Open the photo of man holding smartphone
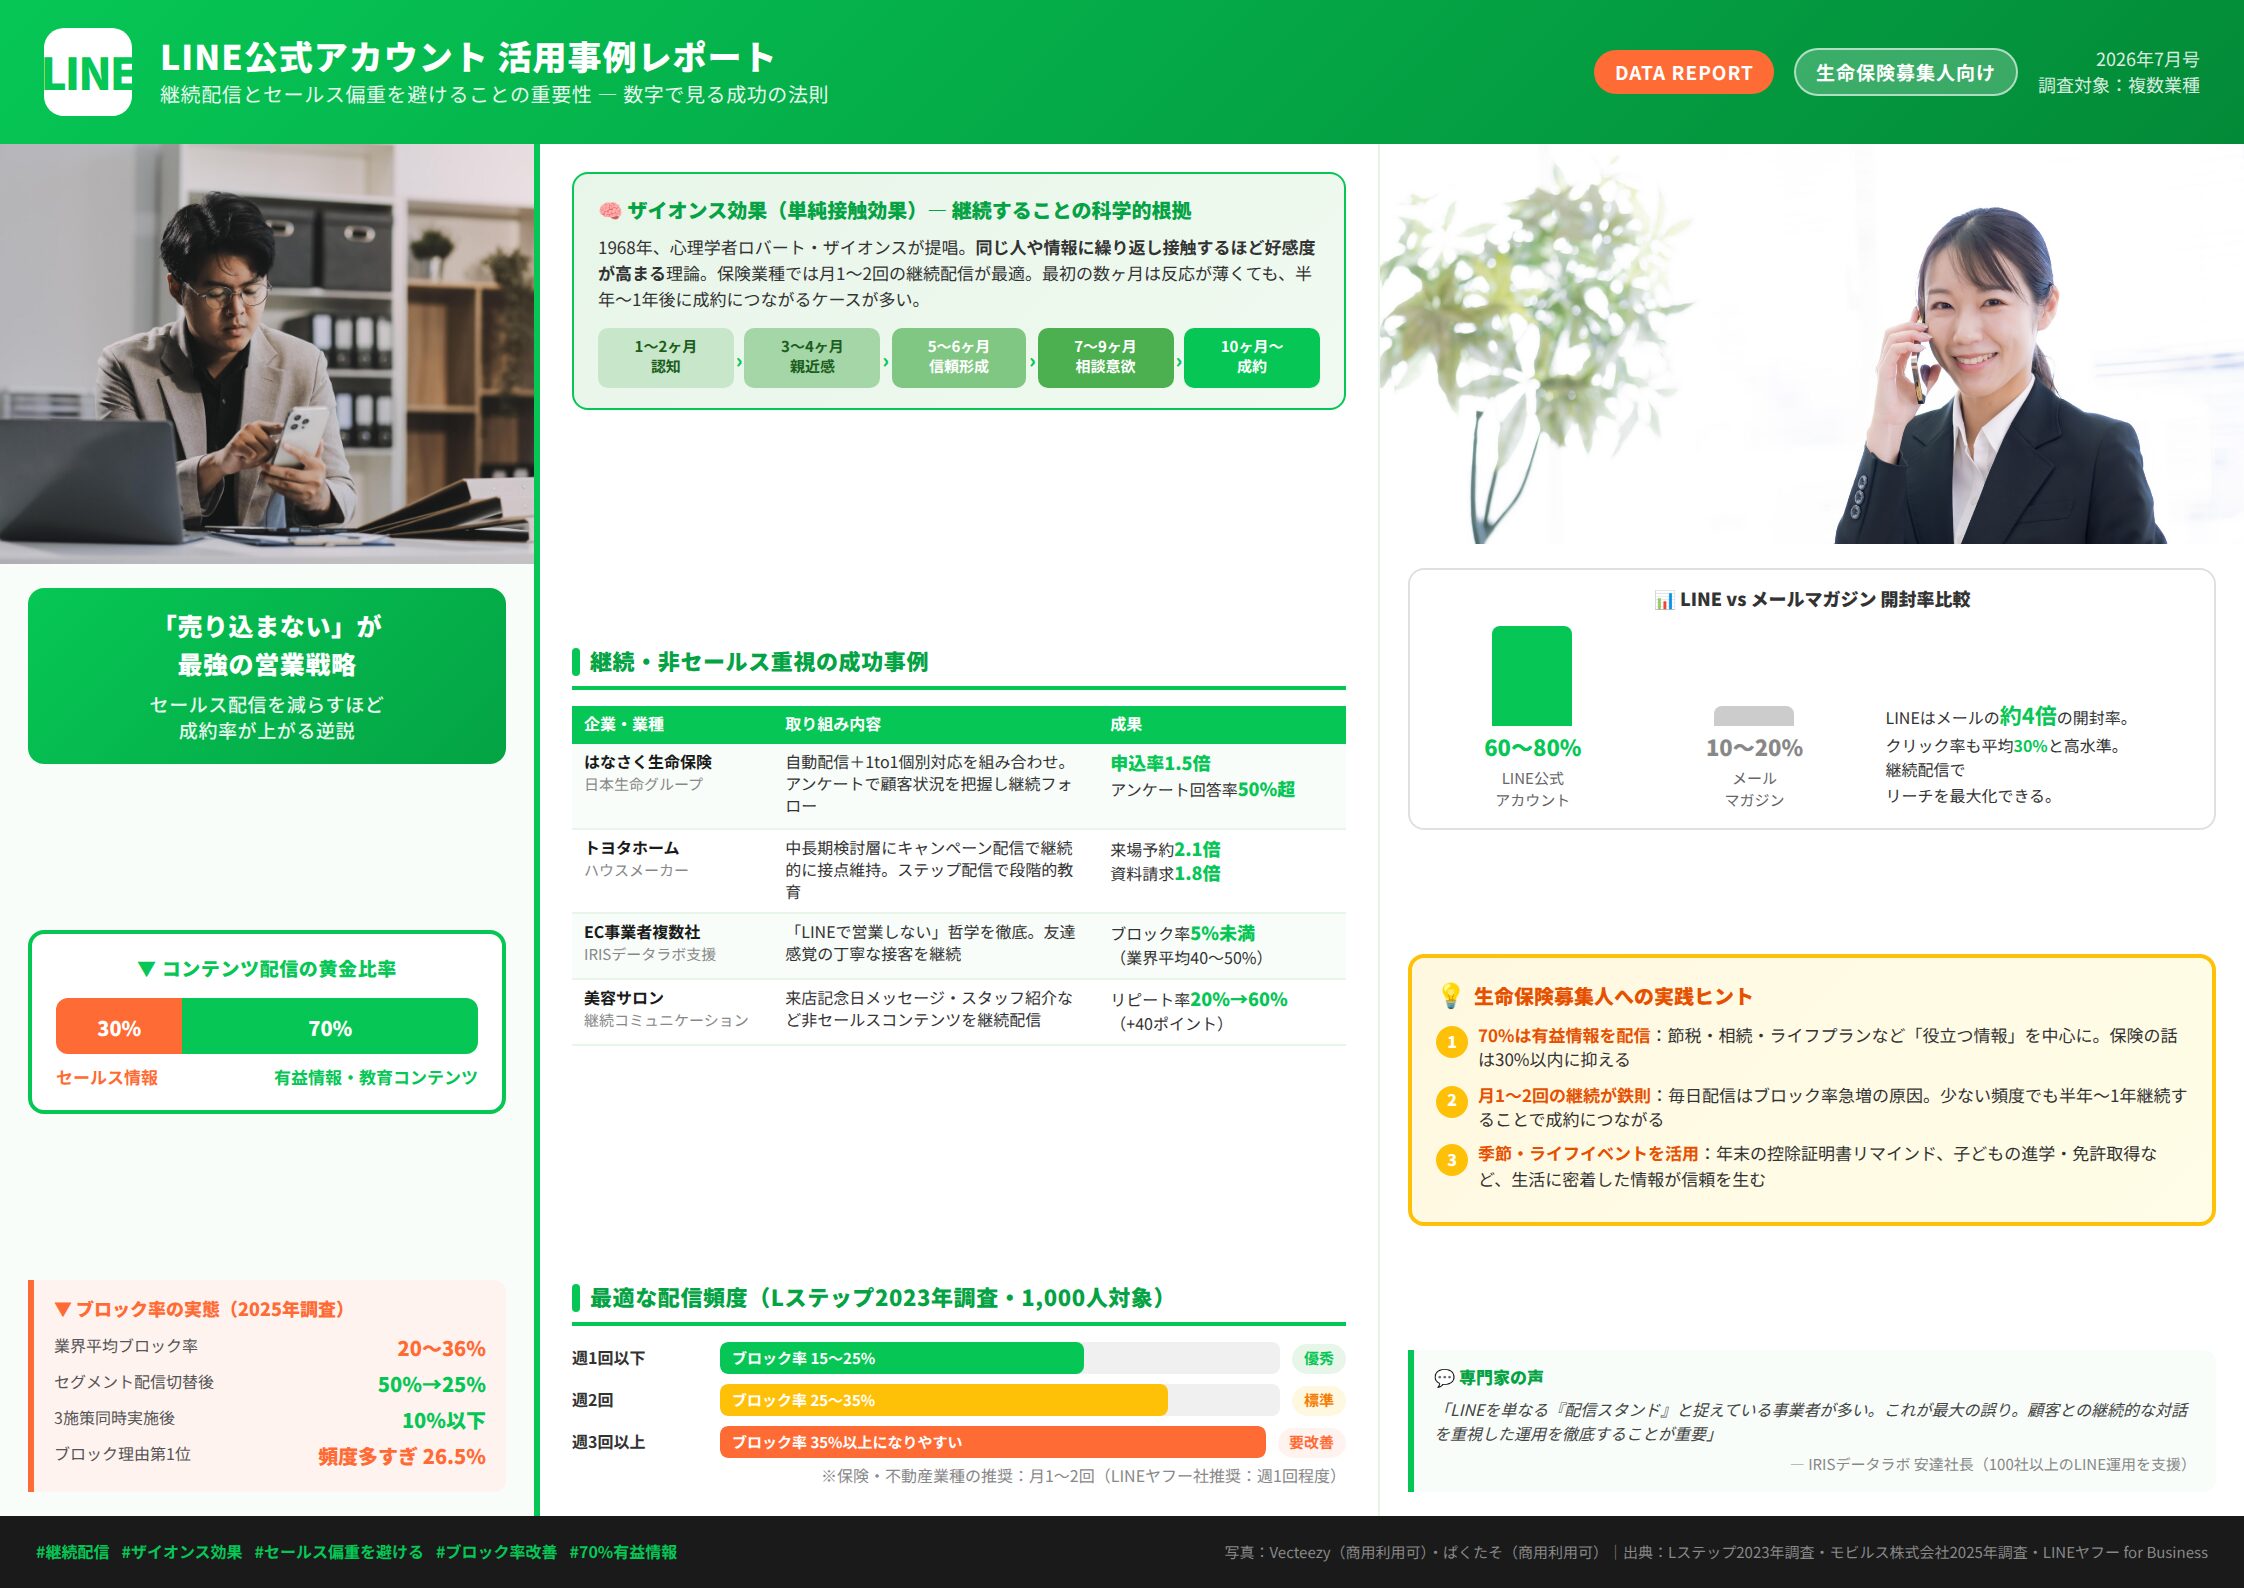 [267, 354]
